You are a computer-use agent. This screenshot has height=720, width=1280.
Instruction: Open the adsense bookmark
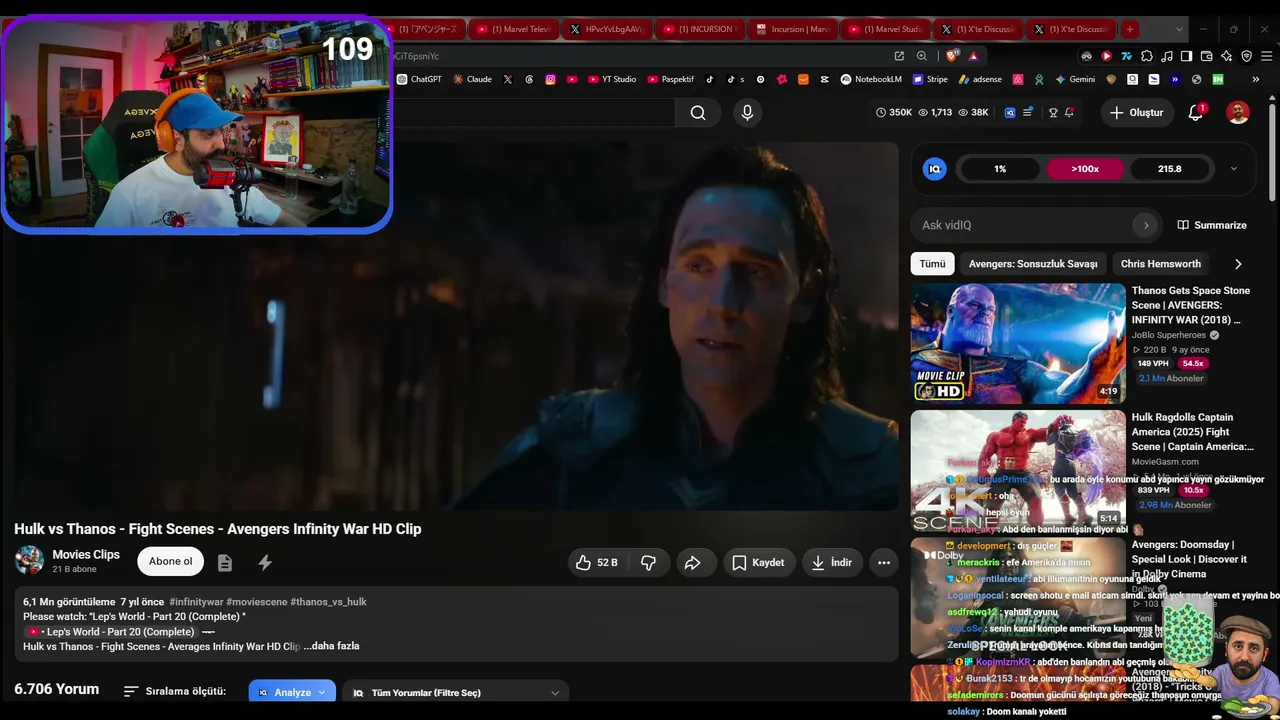point(980,79)
